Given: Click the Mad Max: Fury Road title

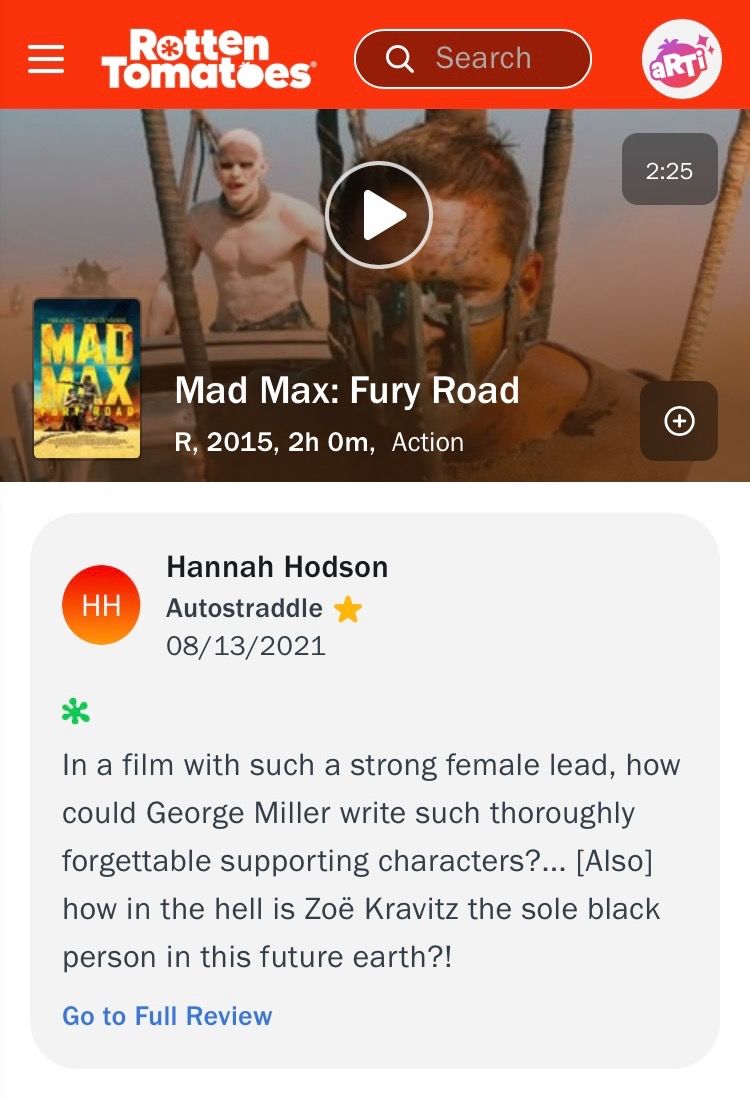Looking at the screenshot, I should (347, 390).
